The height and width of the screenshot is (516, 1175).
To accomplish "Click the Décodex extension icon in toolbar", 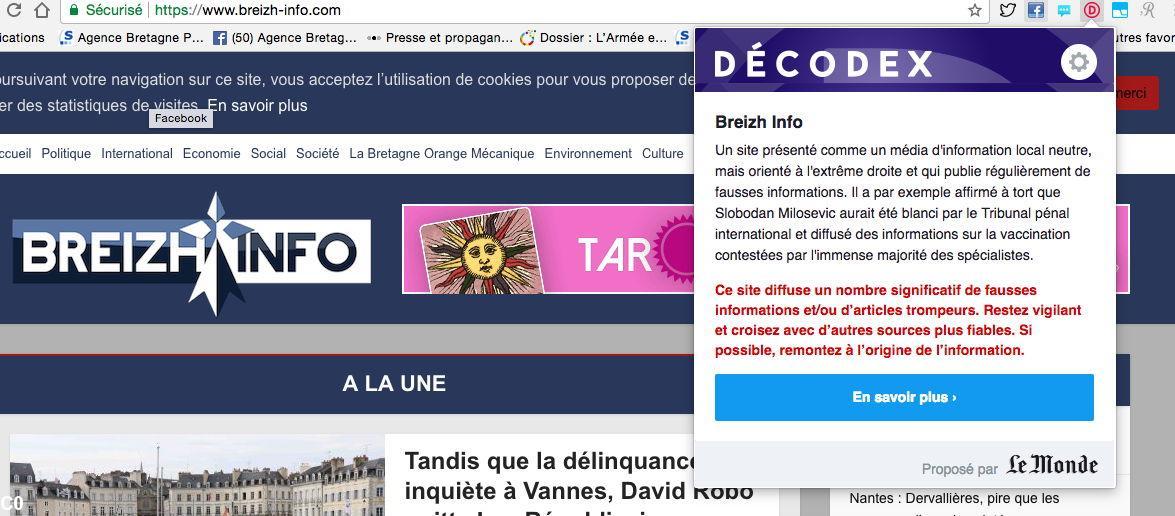I will click(1091, 10).
